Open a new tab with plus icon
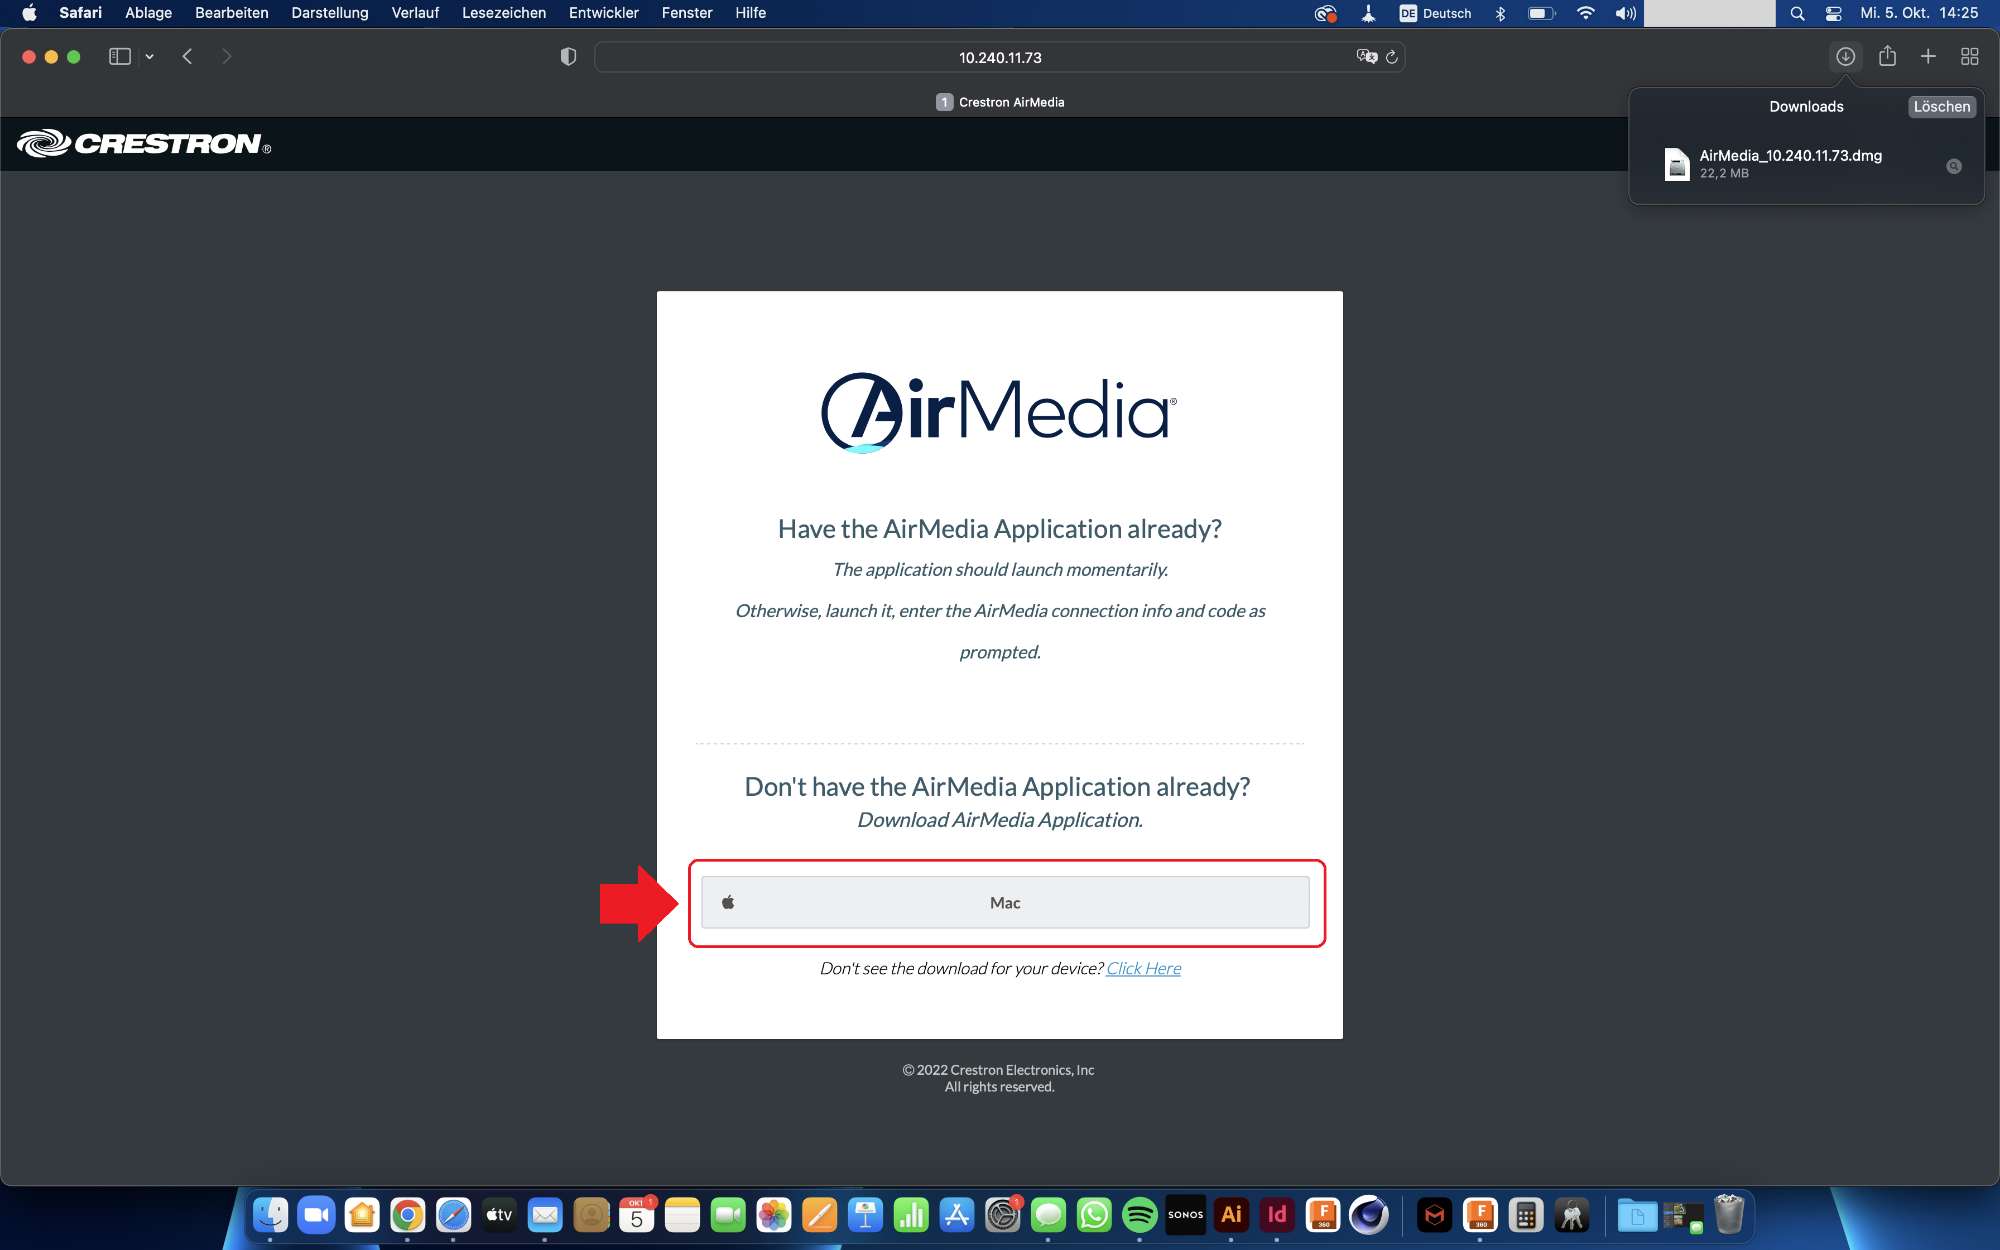Screen dimensions: 2000x1250 click(x=1928, y=57)
